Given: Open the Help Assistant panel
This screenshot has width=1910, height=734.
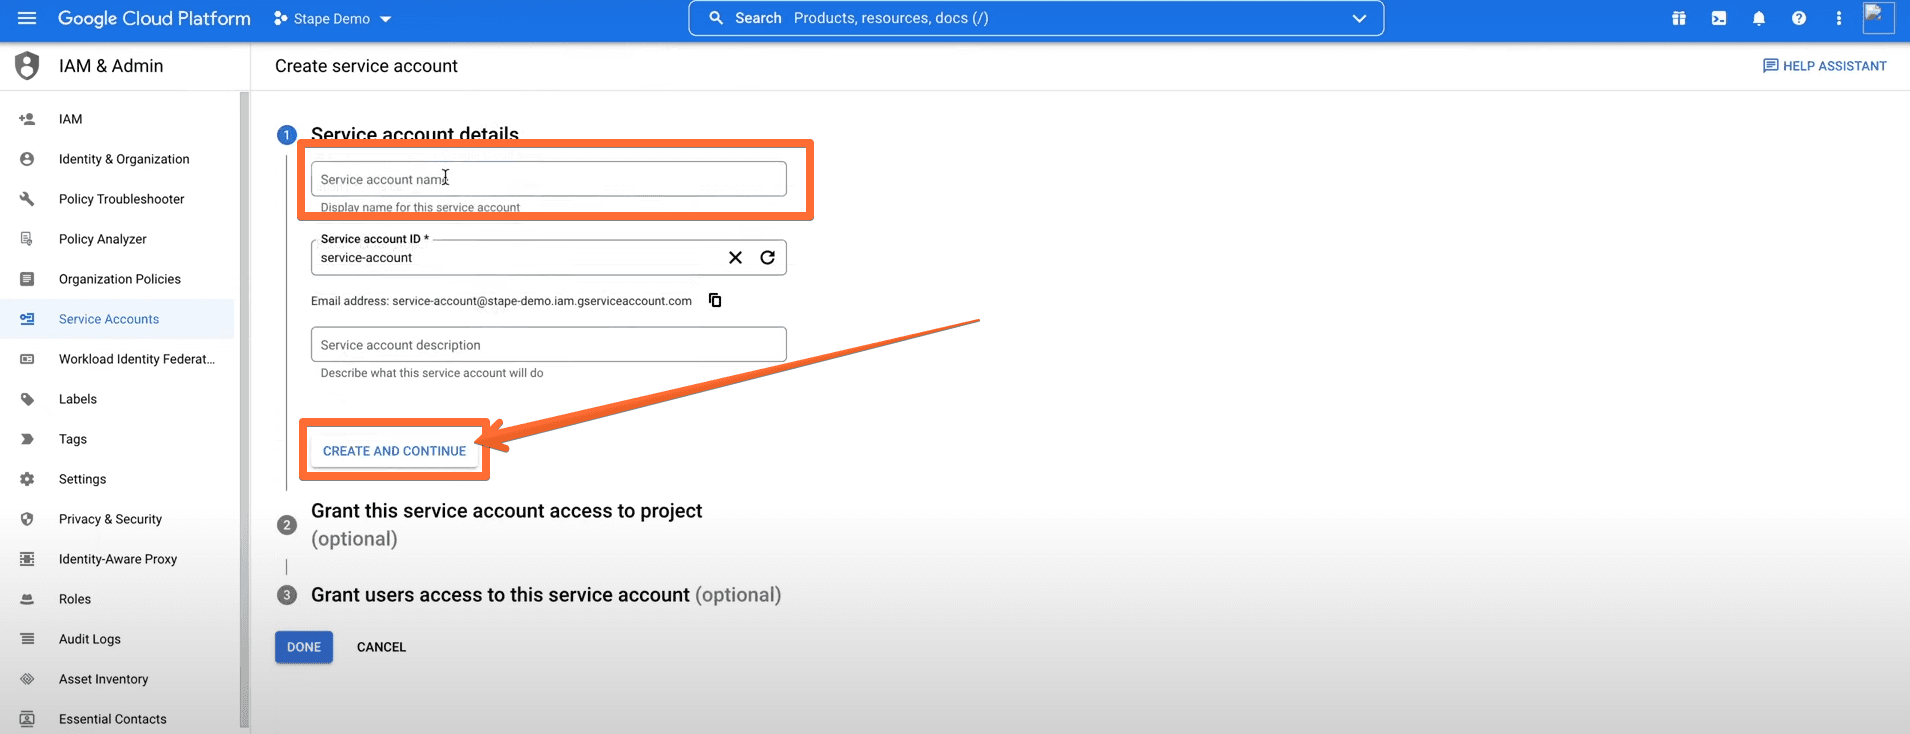Looking at the screenshot, I should (1824, 66).
